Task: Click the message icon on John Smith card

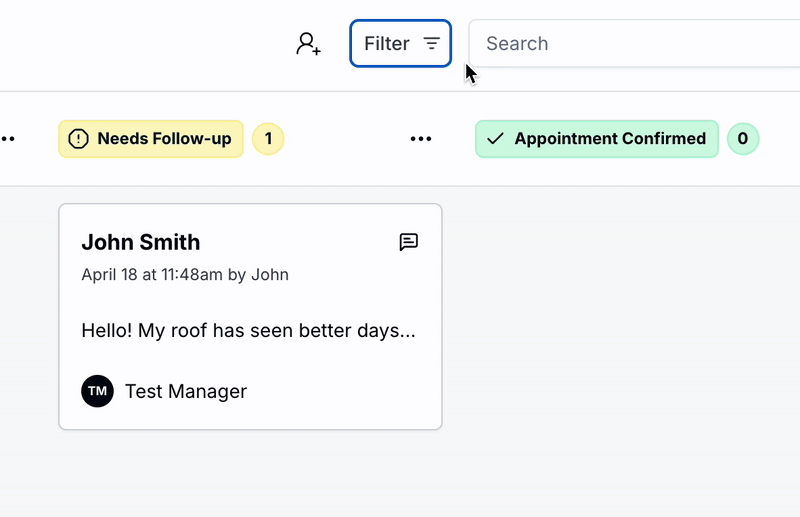Action: pos(408,242)
